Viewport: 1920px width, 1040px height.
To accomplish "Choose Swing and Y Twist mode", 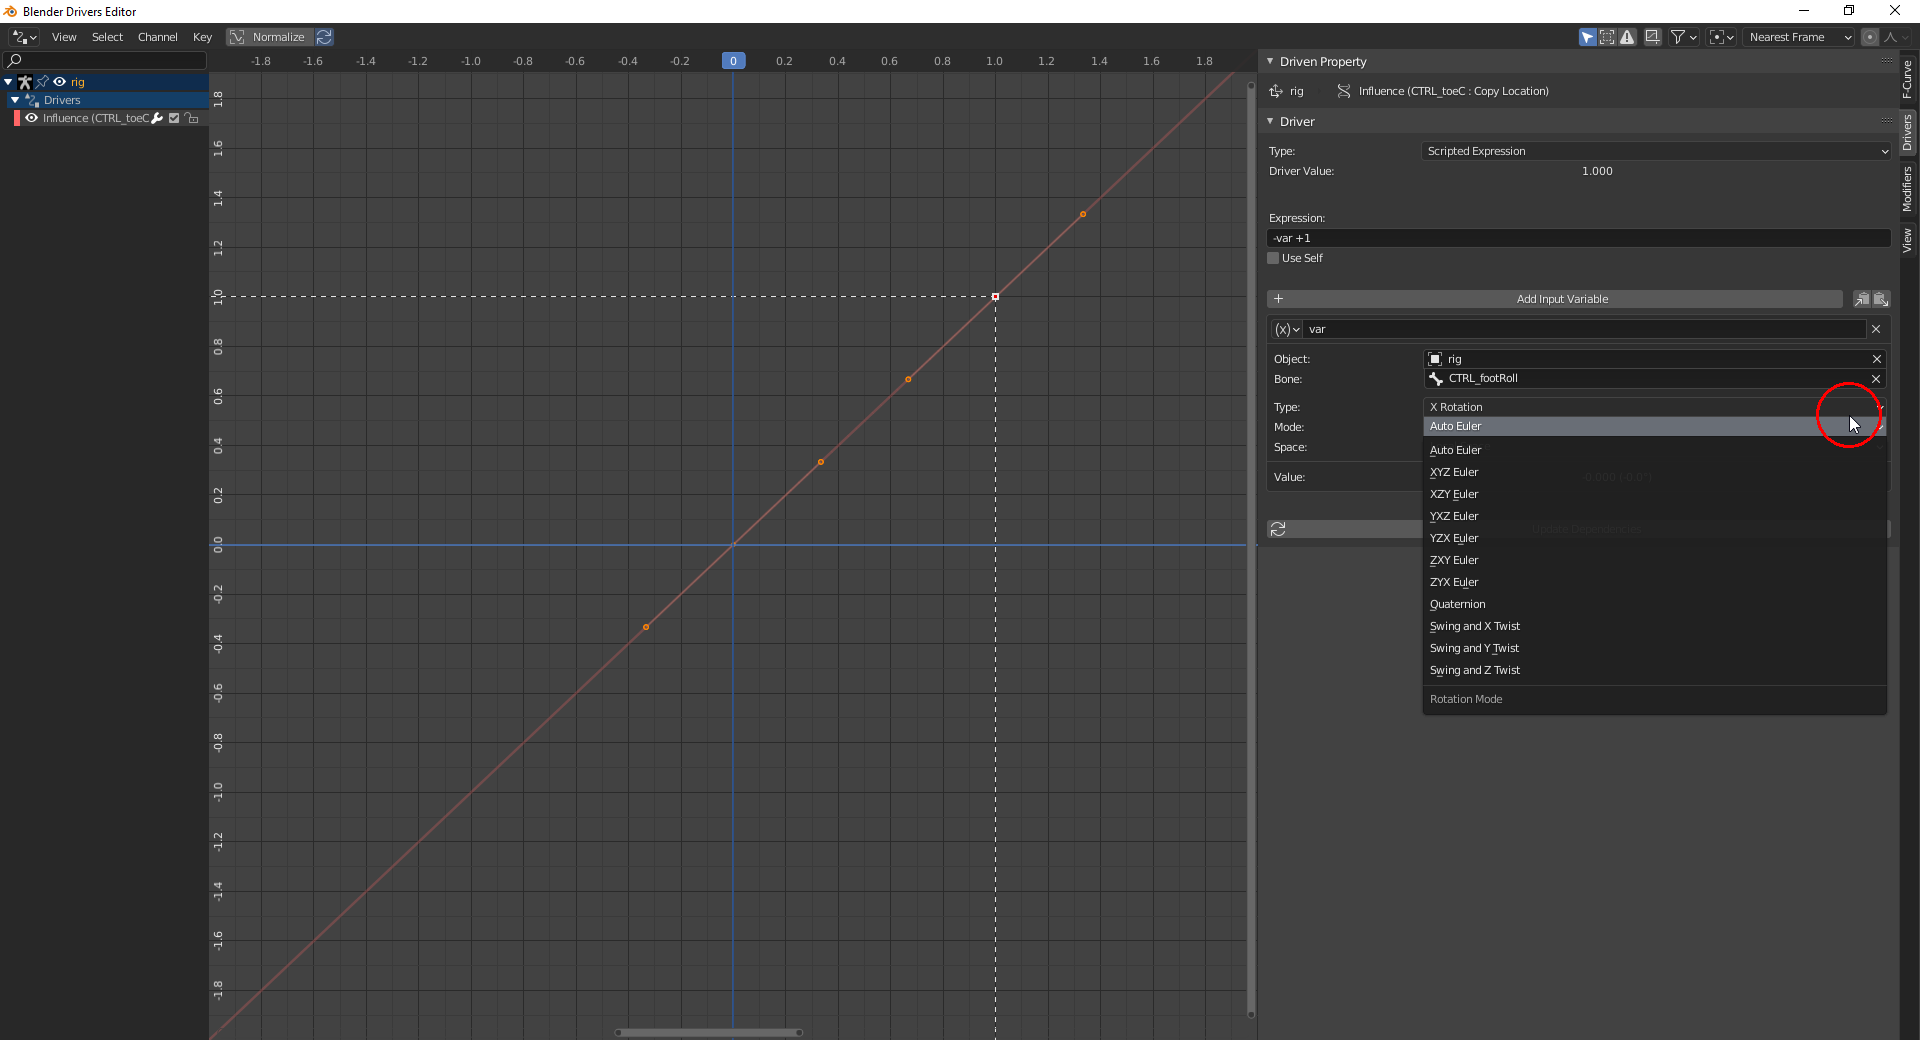I will click(x=1655, y=648).
